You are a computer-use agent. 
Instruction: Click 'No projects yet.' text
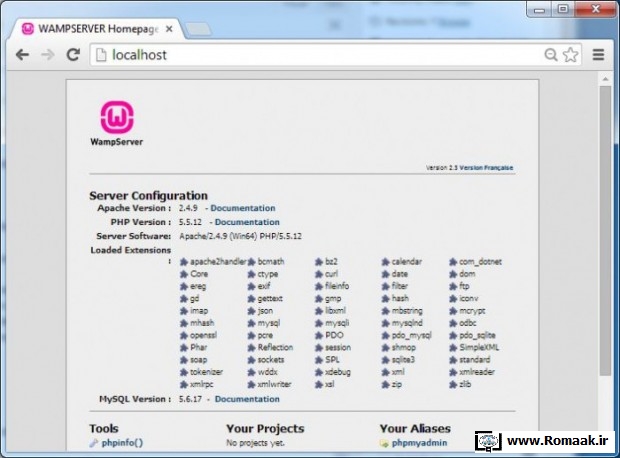click(255, 443)
